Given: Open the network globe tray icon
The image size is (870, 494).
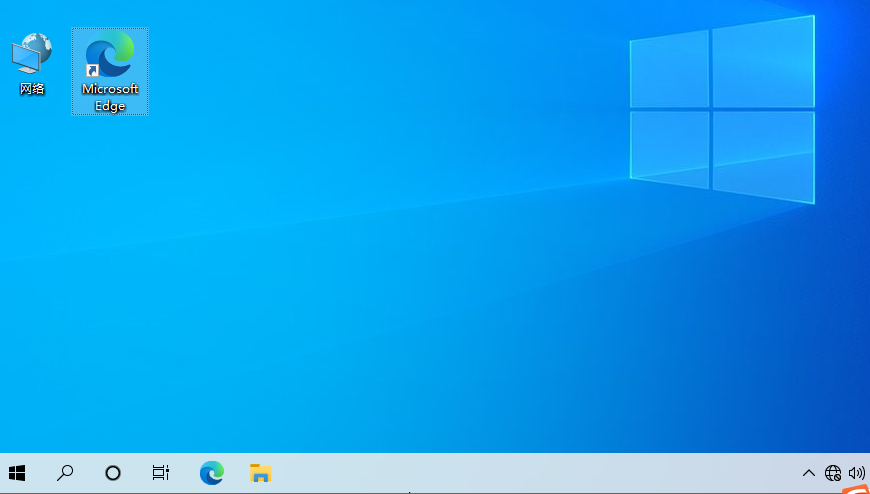Looking at the screenshot, I should pos(833,473).
